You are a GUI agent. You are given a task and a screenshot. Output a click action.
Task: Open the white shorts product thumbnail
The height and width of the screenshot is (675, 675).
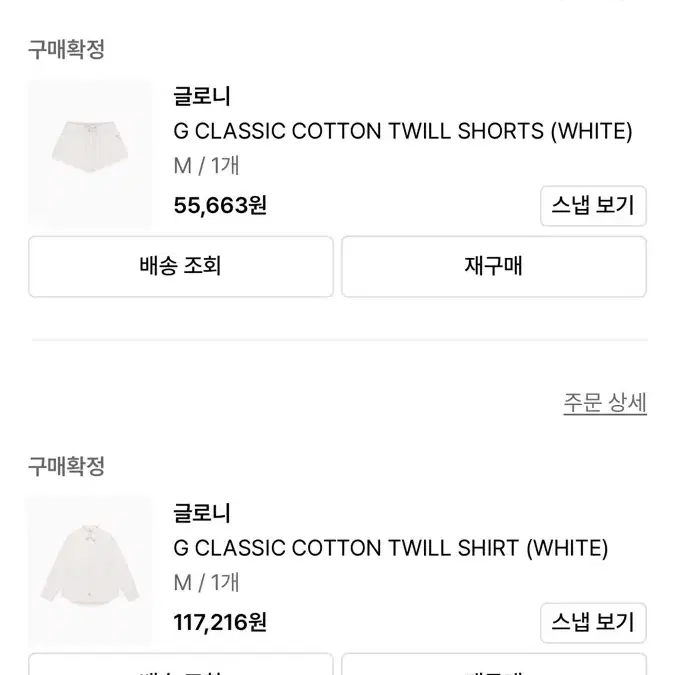click(90, 153)
